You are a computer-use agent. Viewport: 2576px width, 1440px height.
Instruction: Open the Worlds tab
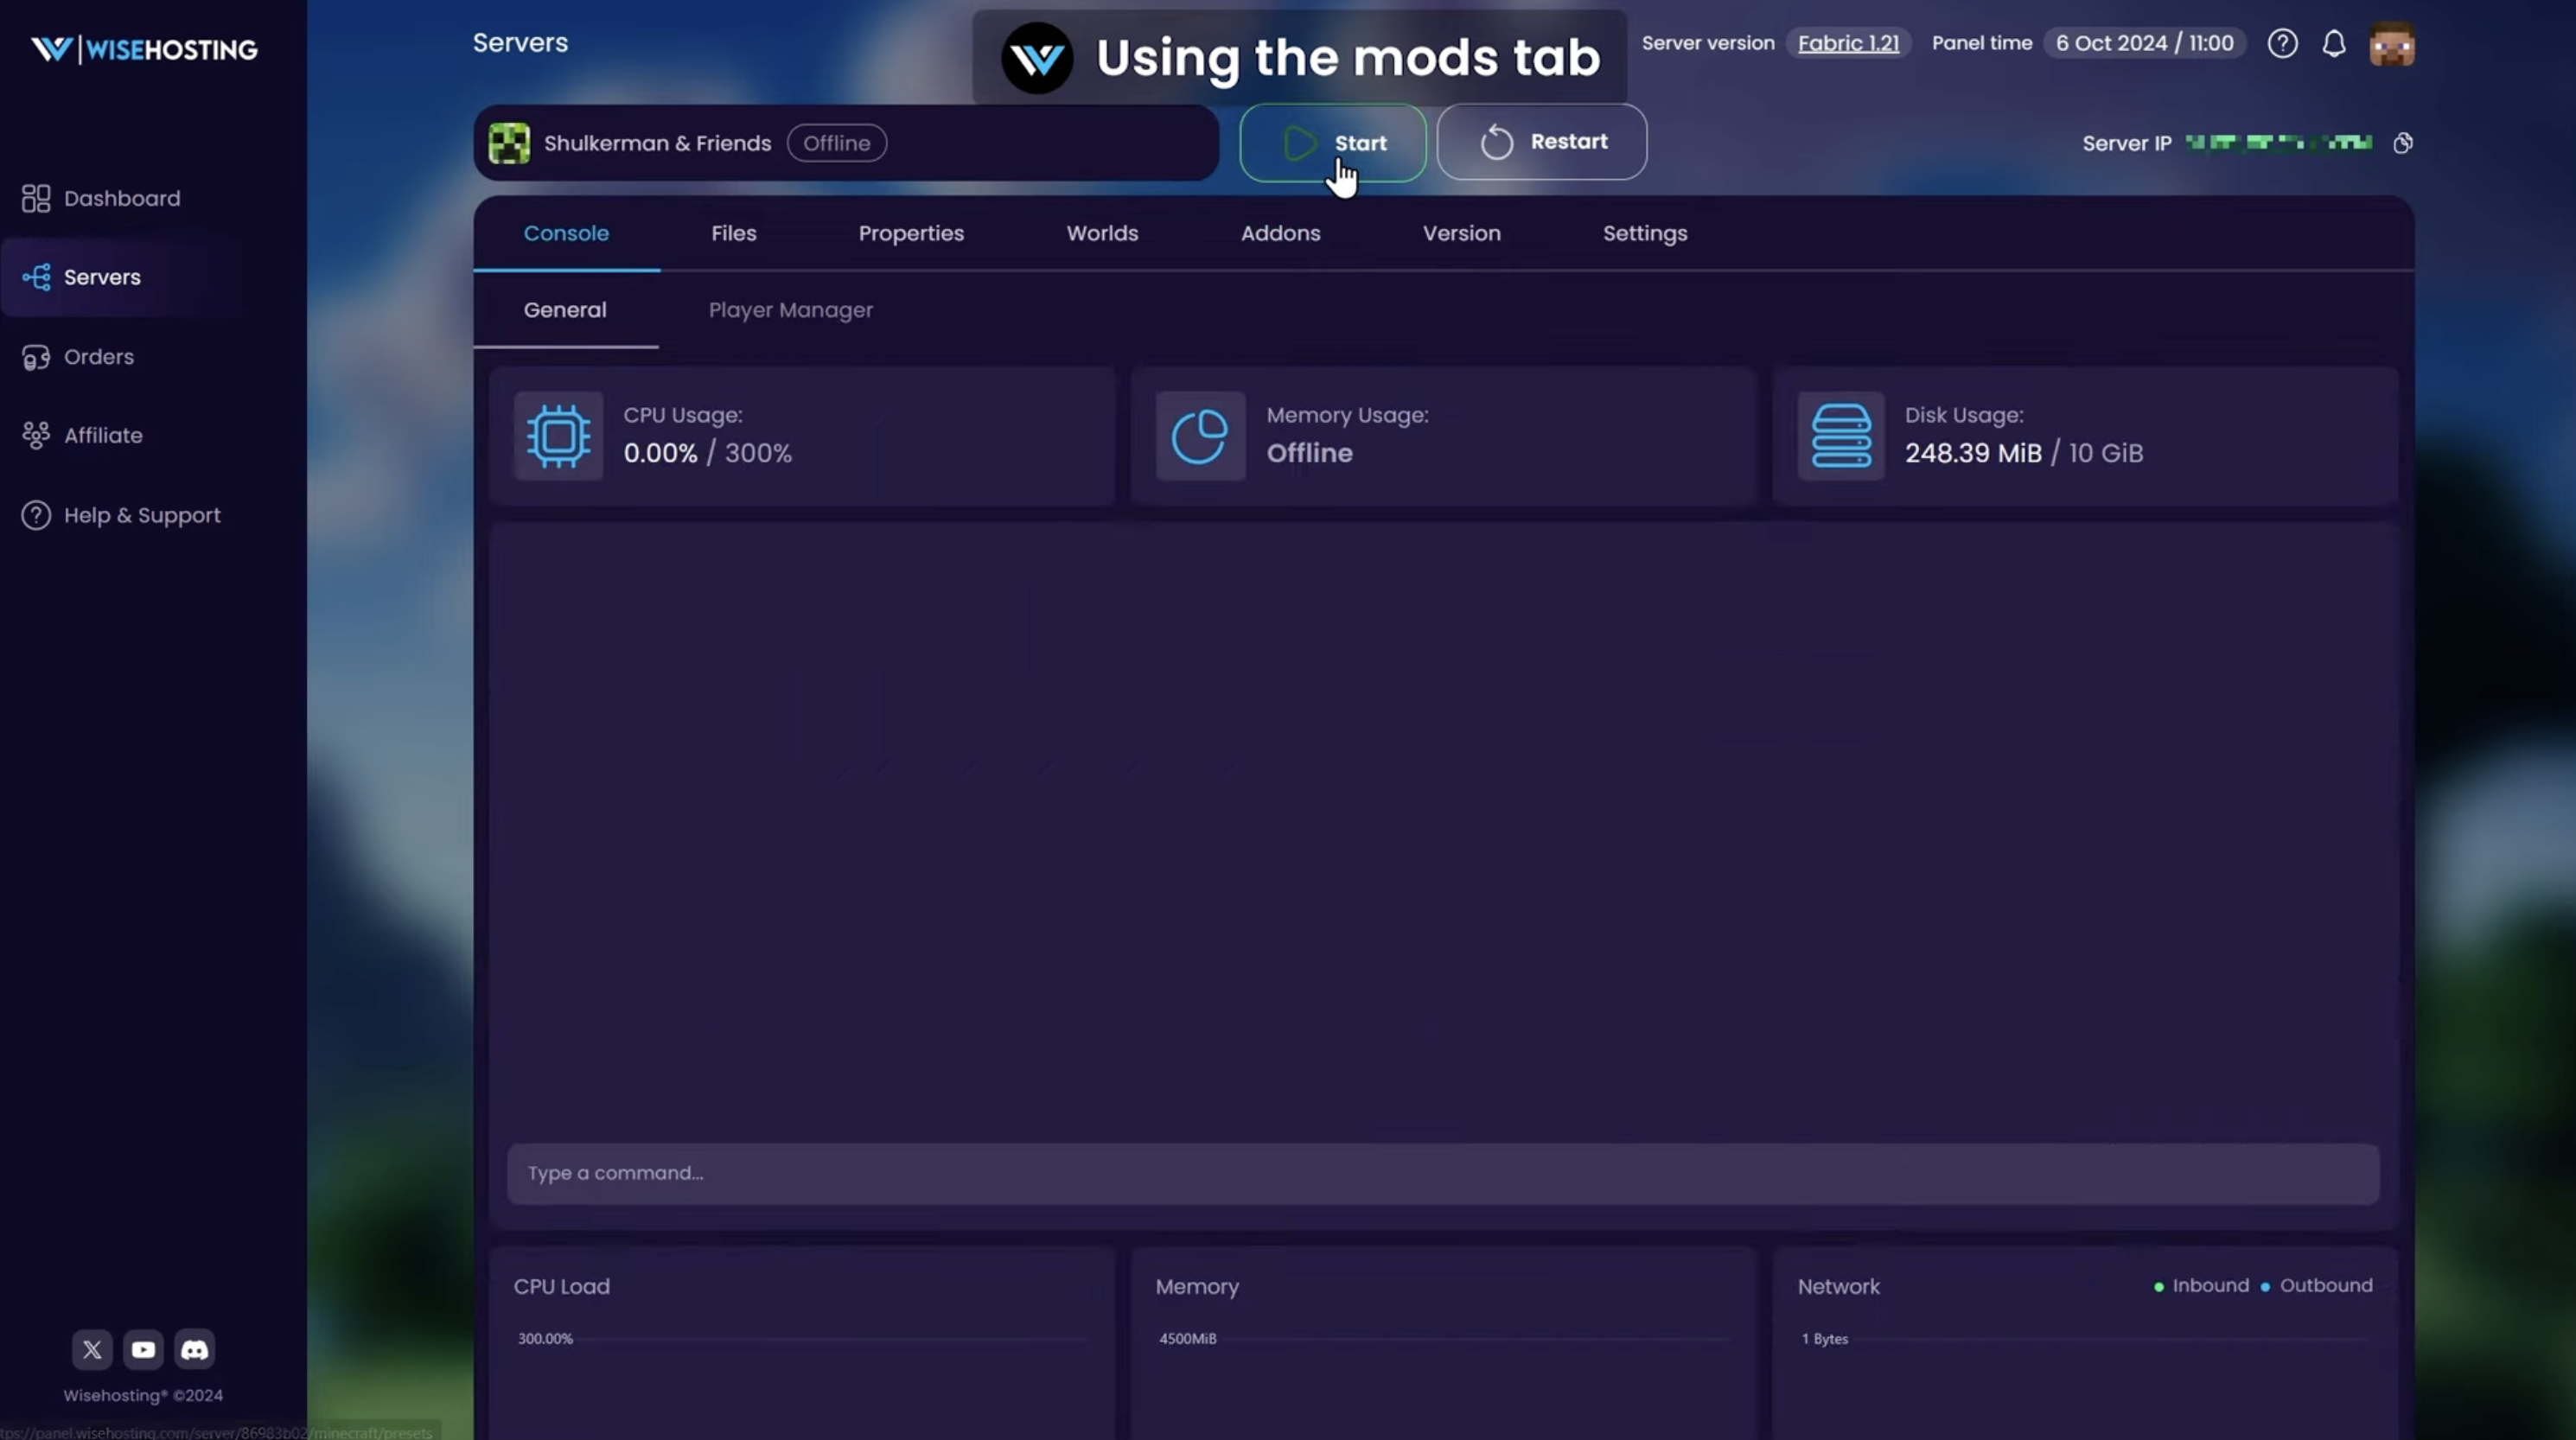coord(1102,233)
